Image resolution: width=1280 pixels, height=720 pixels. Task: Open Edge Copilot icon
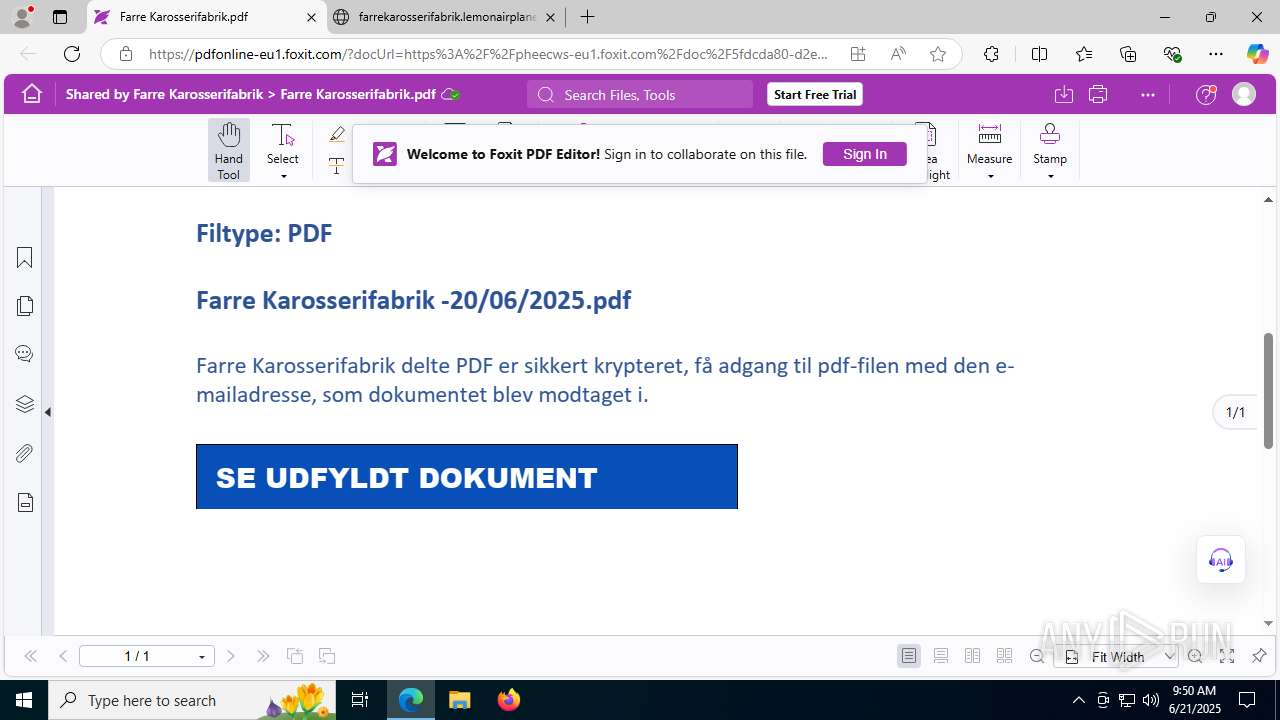(x=1257, y=54)
